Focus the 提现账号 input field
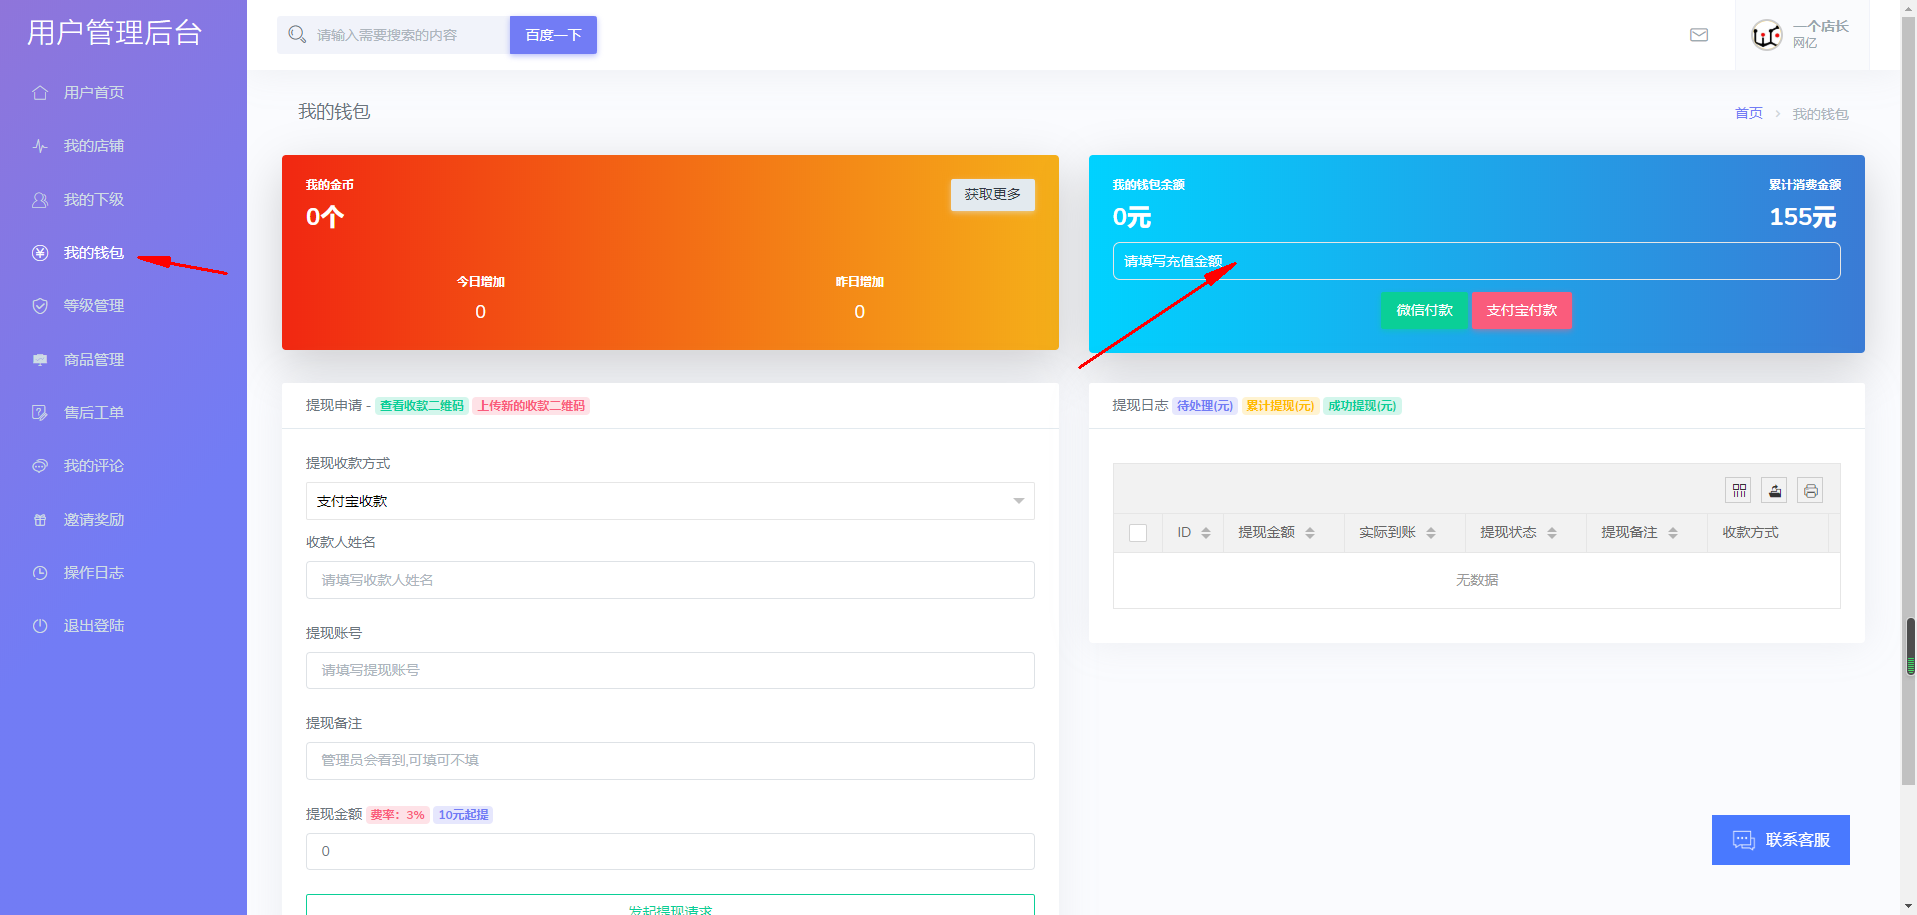 [670, 670]
